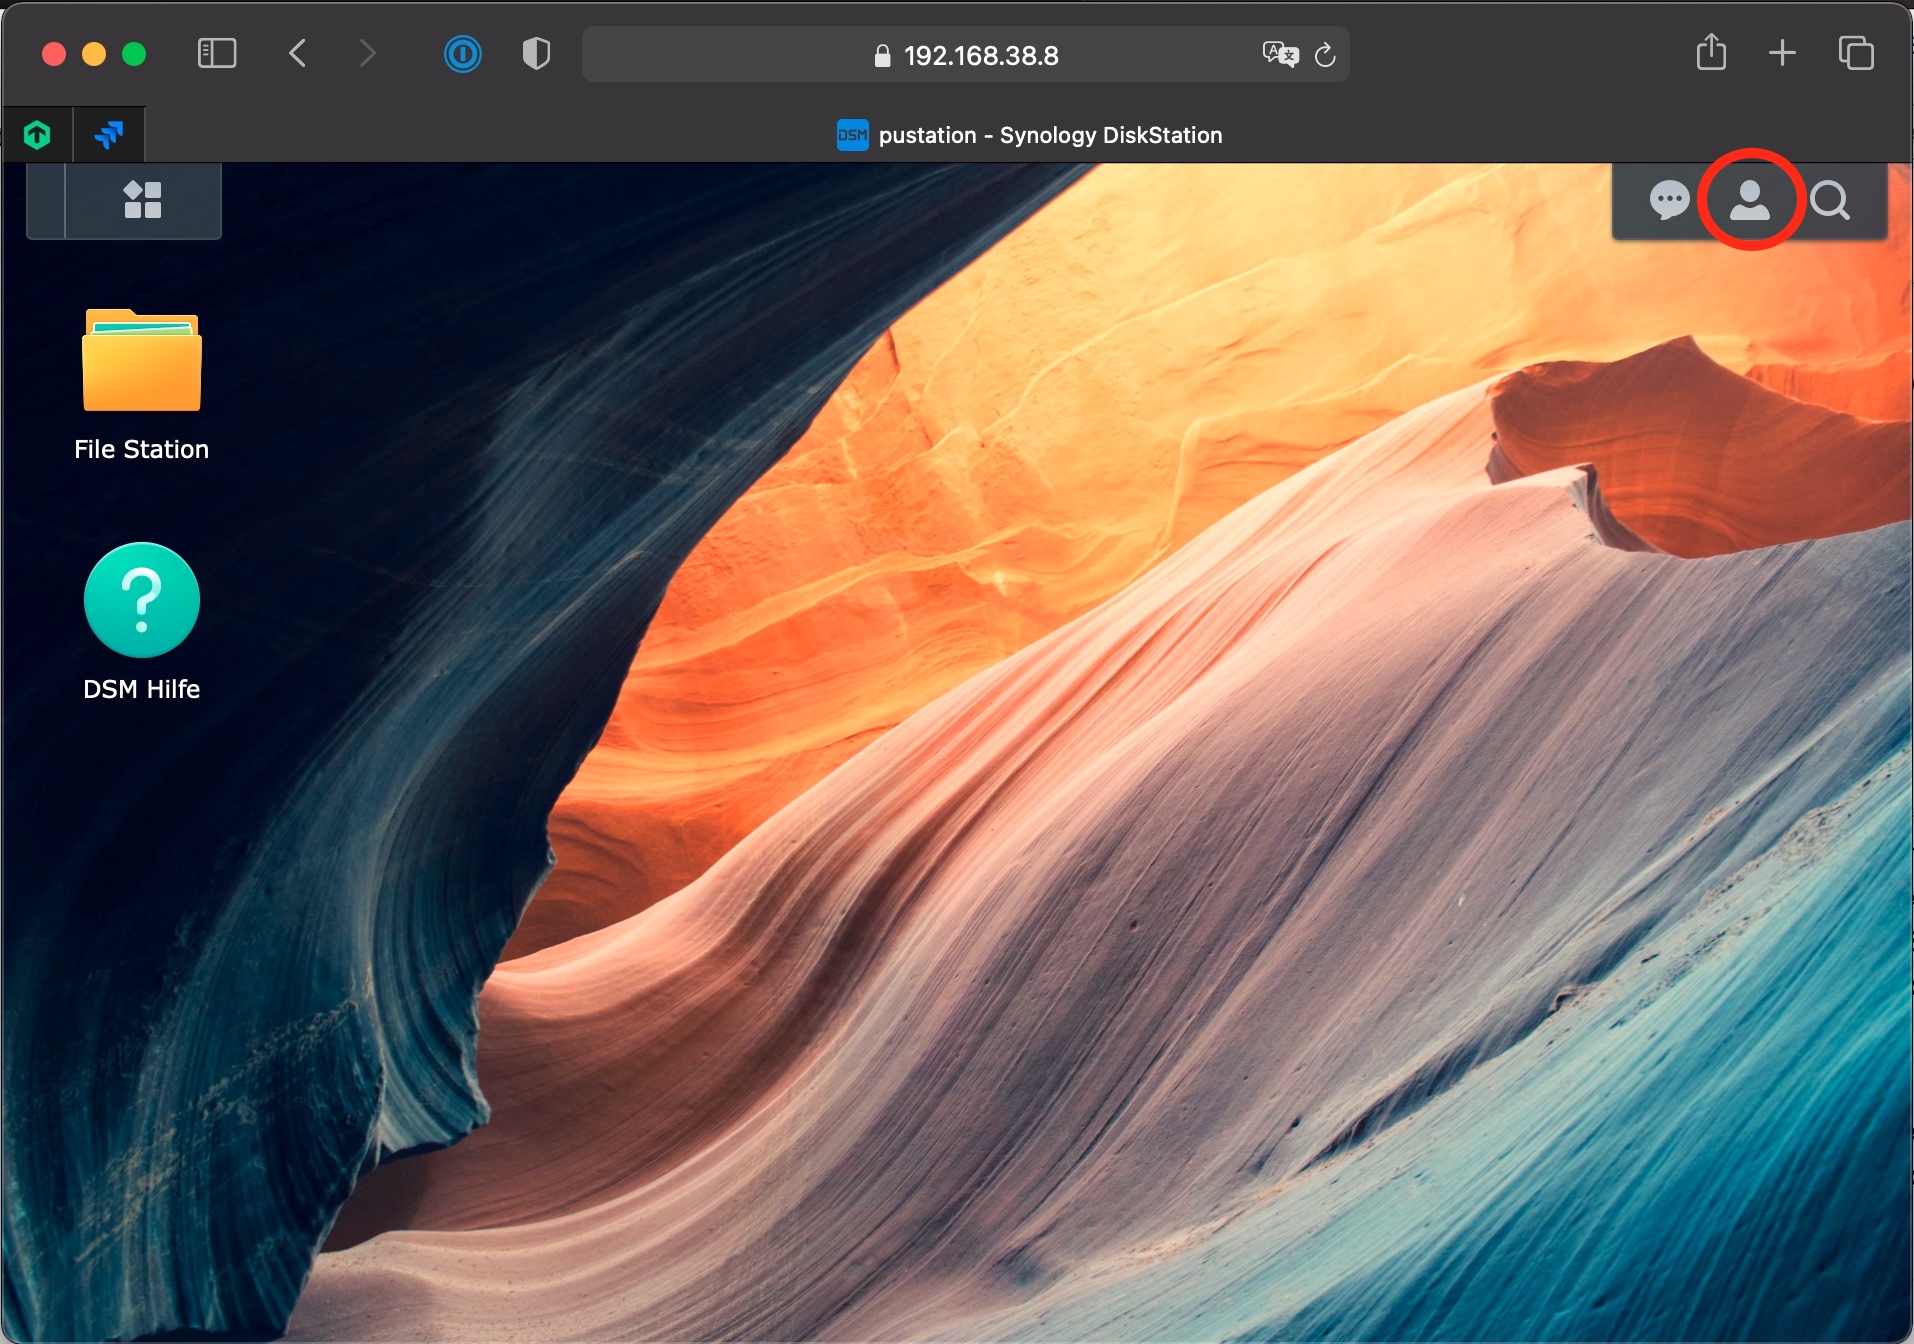Screen dimensions: 1914x1344
Task: Click the translate page icon in address bar
Action: pyautogui.click(x=1279, y=54)
